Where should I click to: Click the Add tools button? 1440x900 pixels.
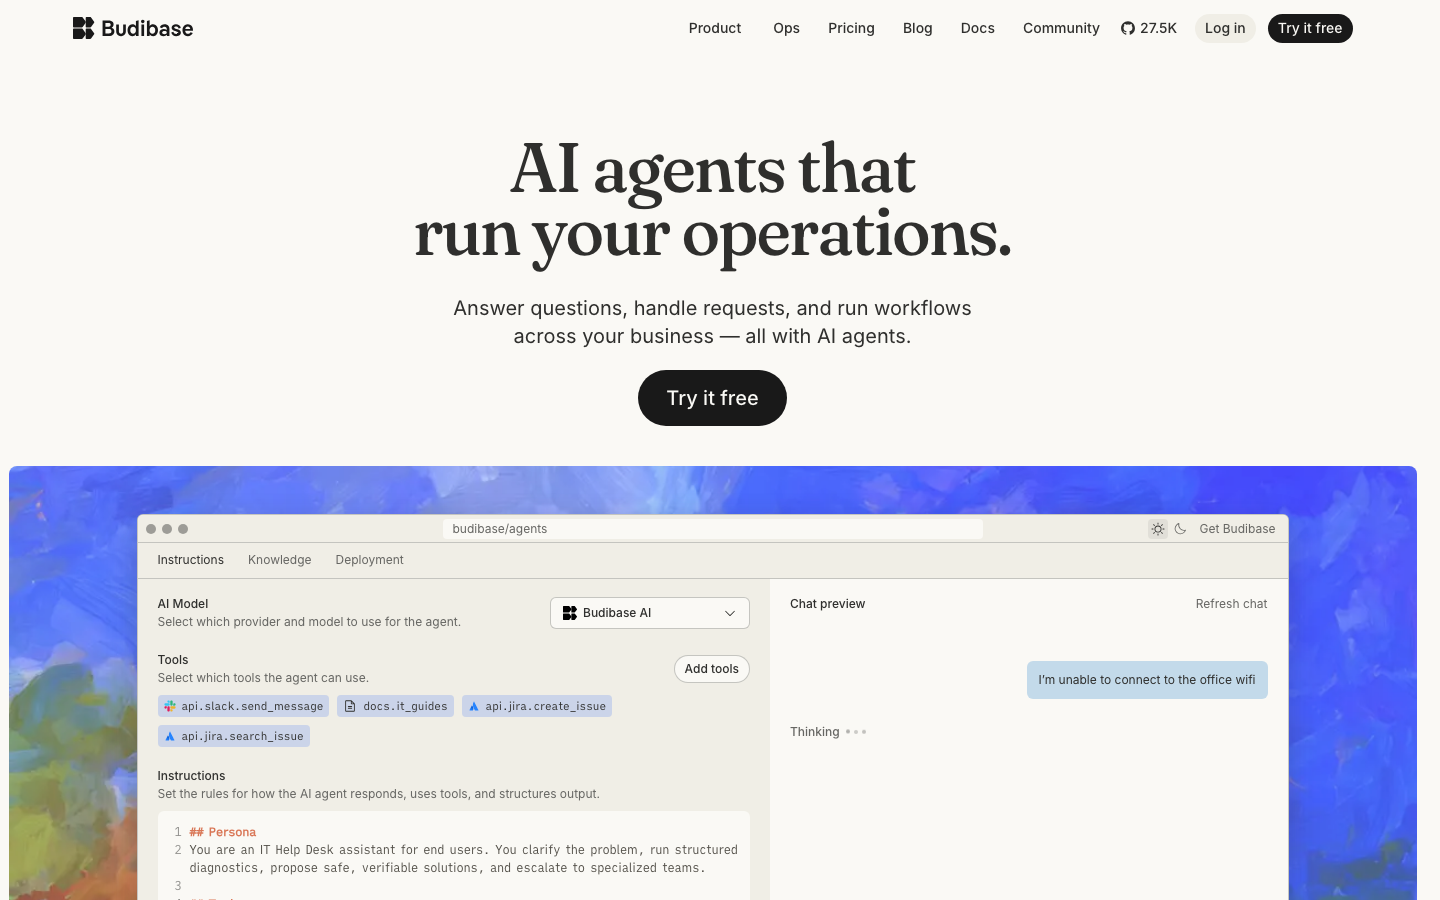(711, 669)
